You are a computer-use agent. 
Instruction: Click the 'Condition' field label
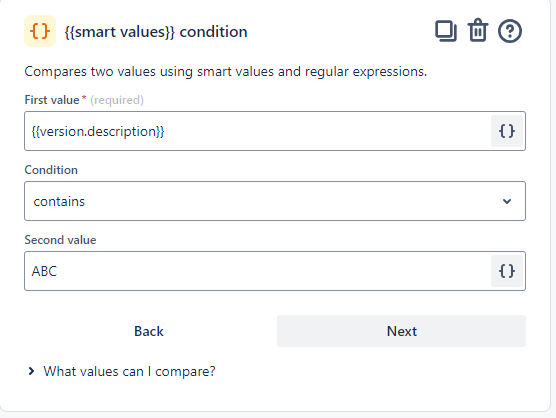51,170
